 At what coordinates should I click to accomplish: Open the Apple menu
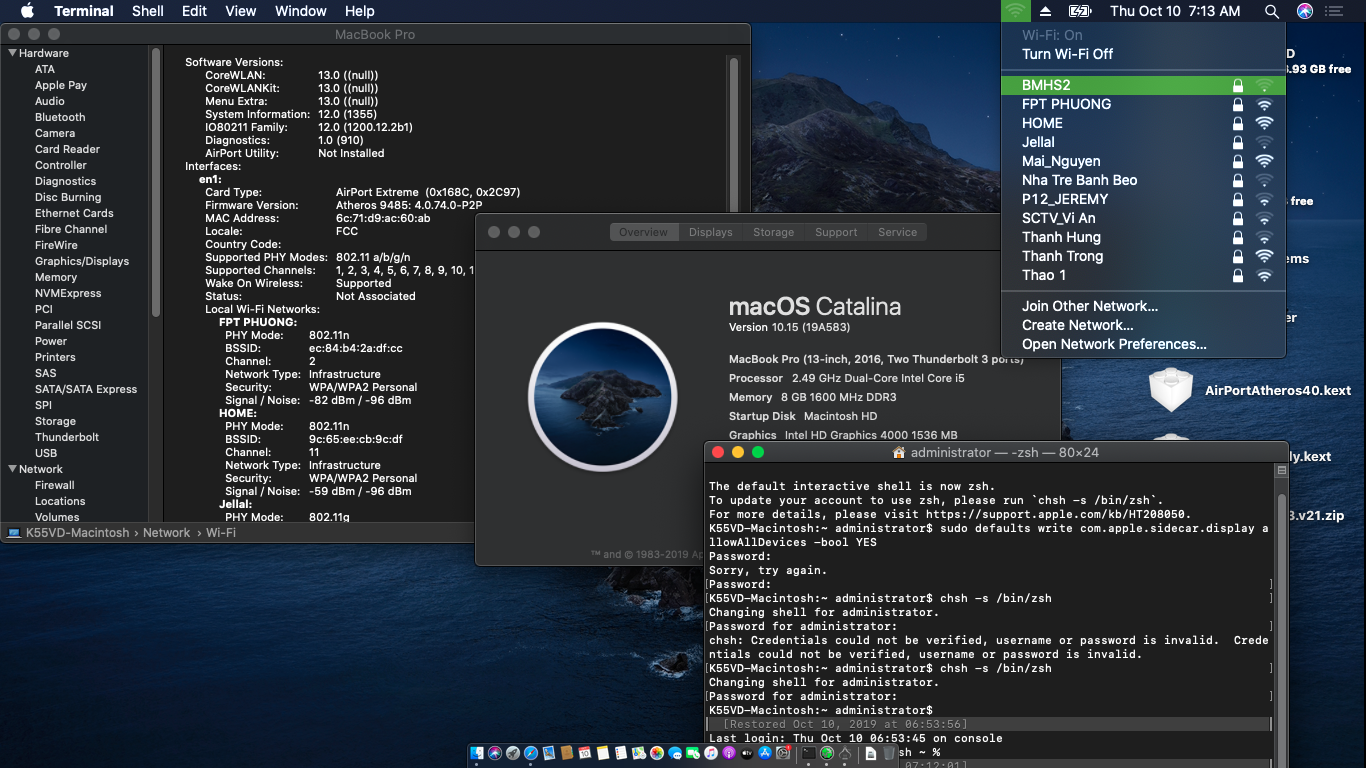point(27,11)
